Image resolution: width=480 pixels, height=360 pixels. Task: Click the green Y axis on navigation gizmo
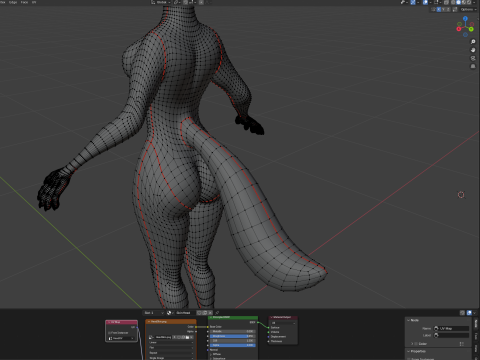click(471, 29)
